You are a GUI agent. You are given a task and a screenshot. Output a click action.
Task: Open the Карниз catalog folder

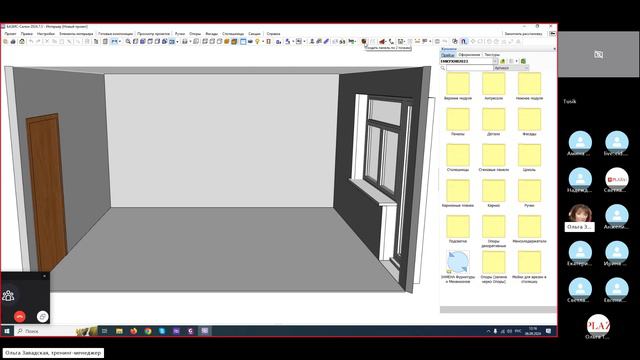pyautogui.click(x=493, y=193)
